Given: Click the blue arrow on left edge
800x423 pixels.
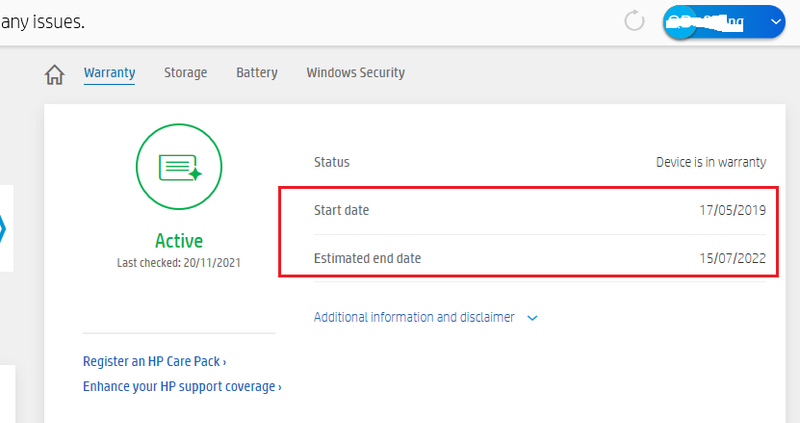Looking at the screenshot, I should click(x=3, y=229).
